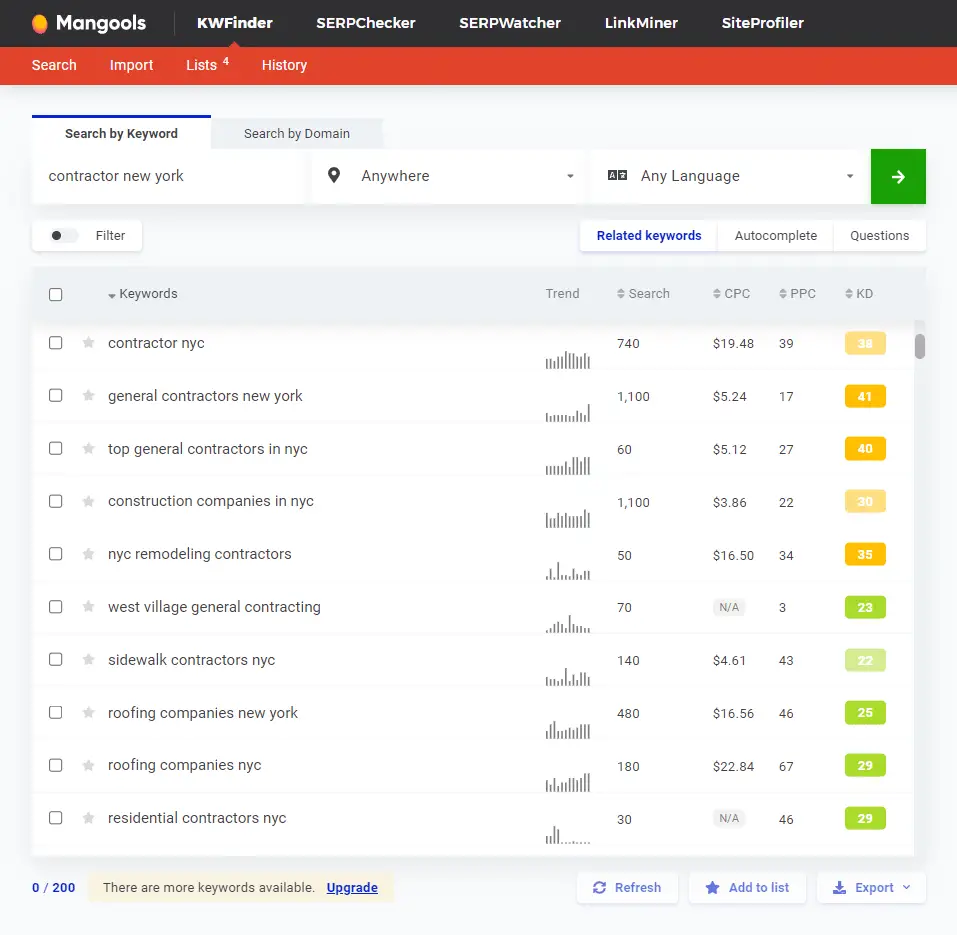The width and height of the screenshot is (957, 935).
Task: Click the green KD 23 badge
Action: [865, 607]
